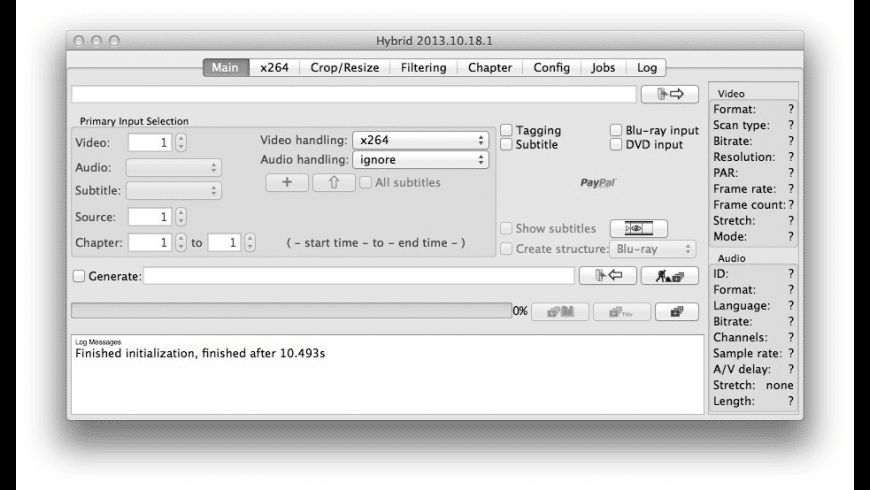Enable the Subtitle checkbox near Tagging
Screen dimensions: 870x490
tap(506, 144)
